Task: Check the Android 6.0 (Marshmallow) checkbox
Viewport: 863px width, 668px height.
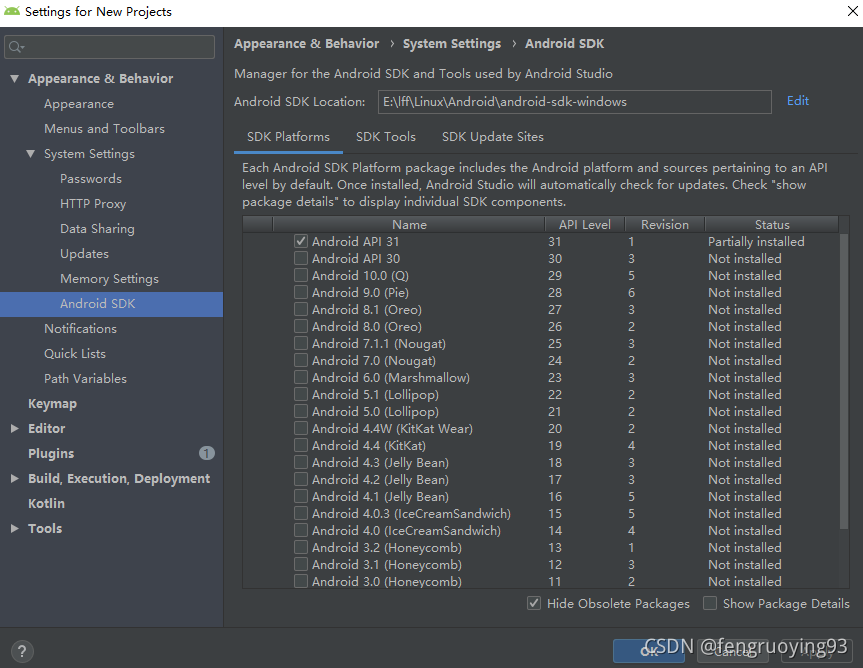Action: (301, 378)
